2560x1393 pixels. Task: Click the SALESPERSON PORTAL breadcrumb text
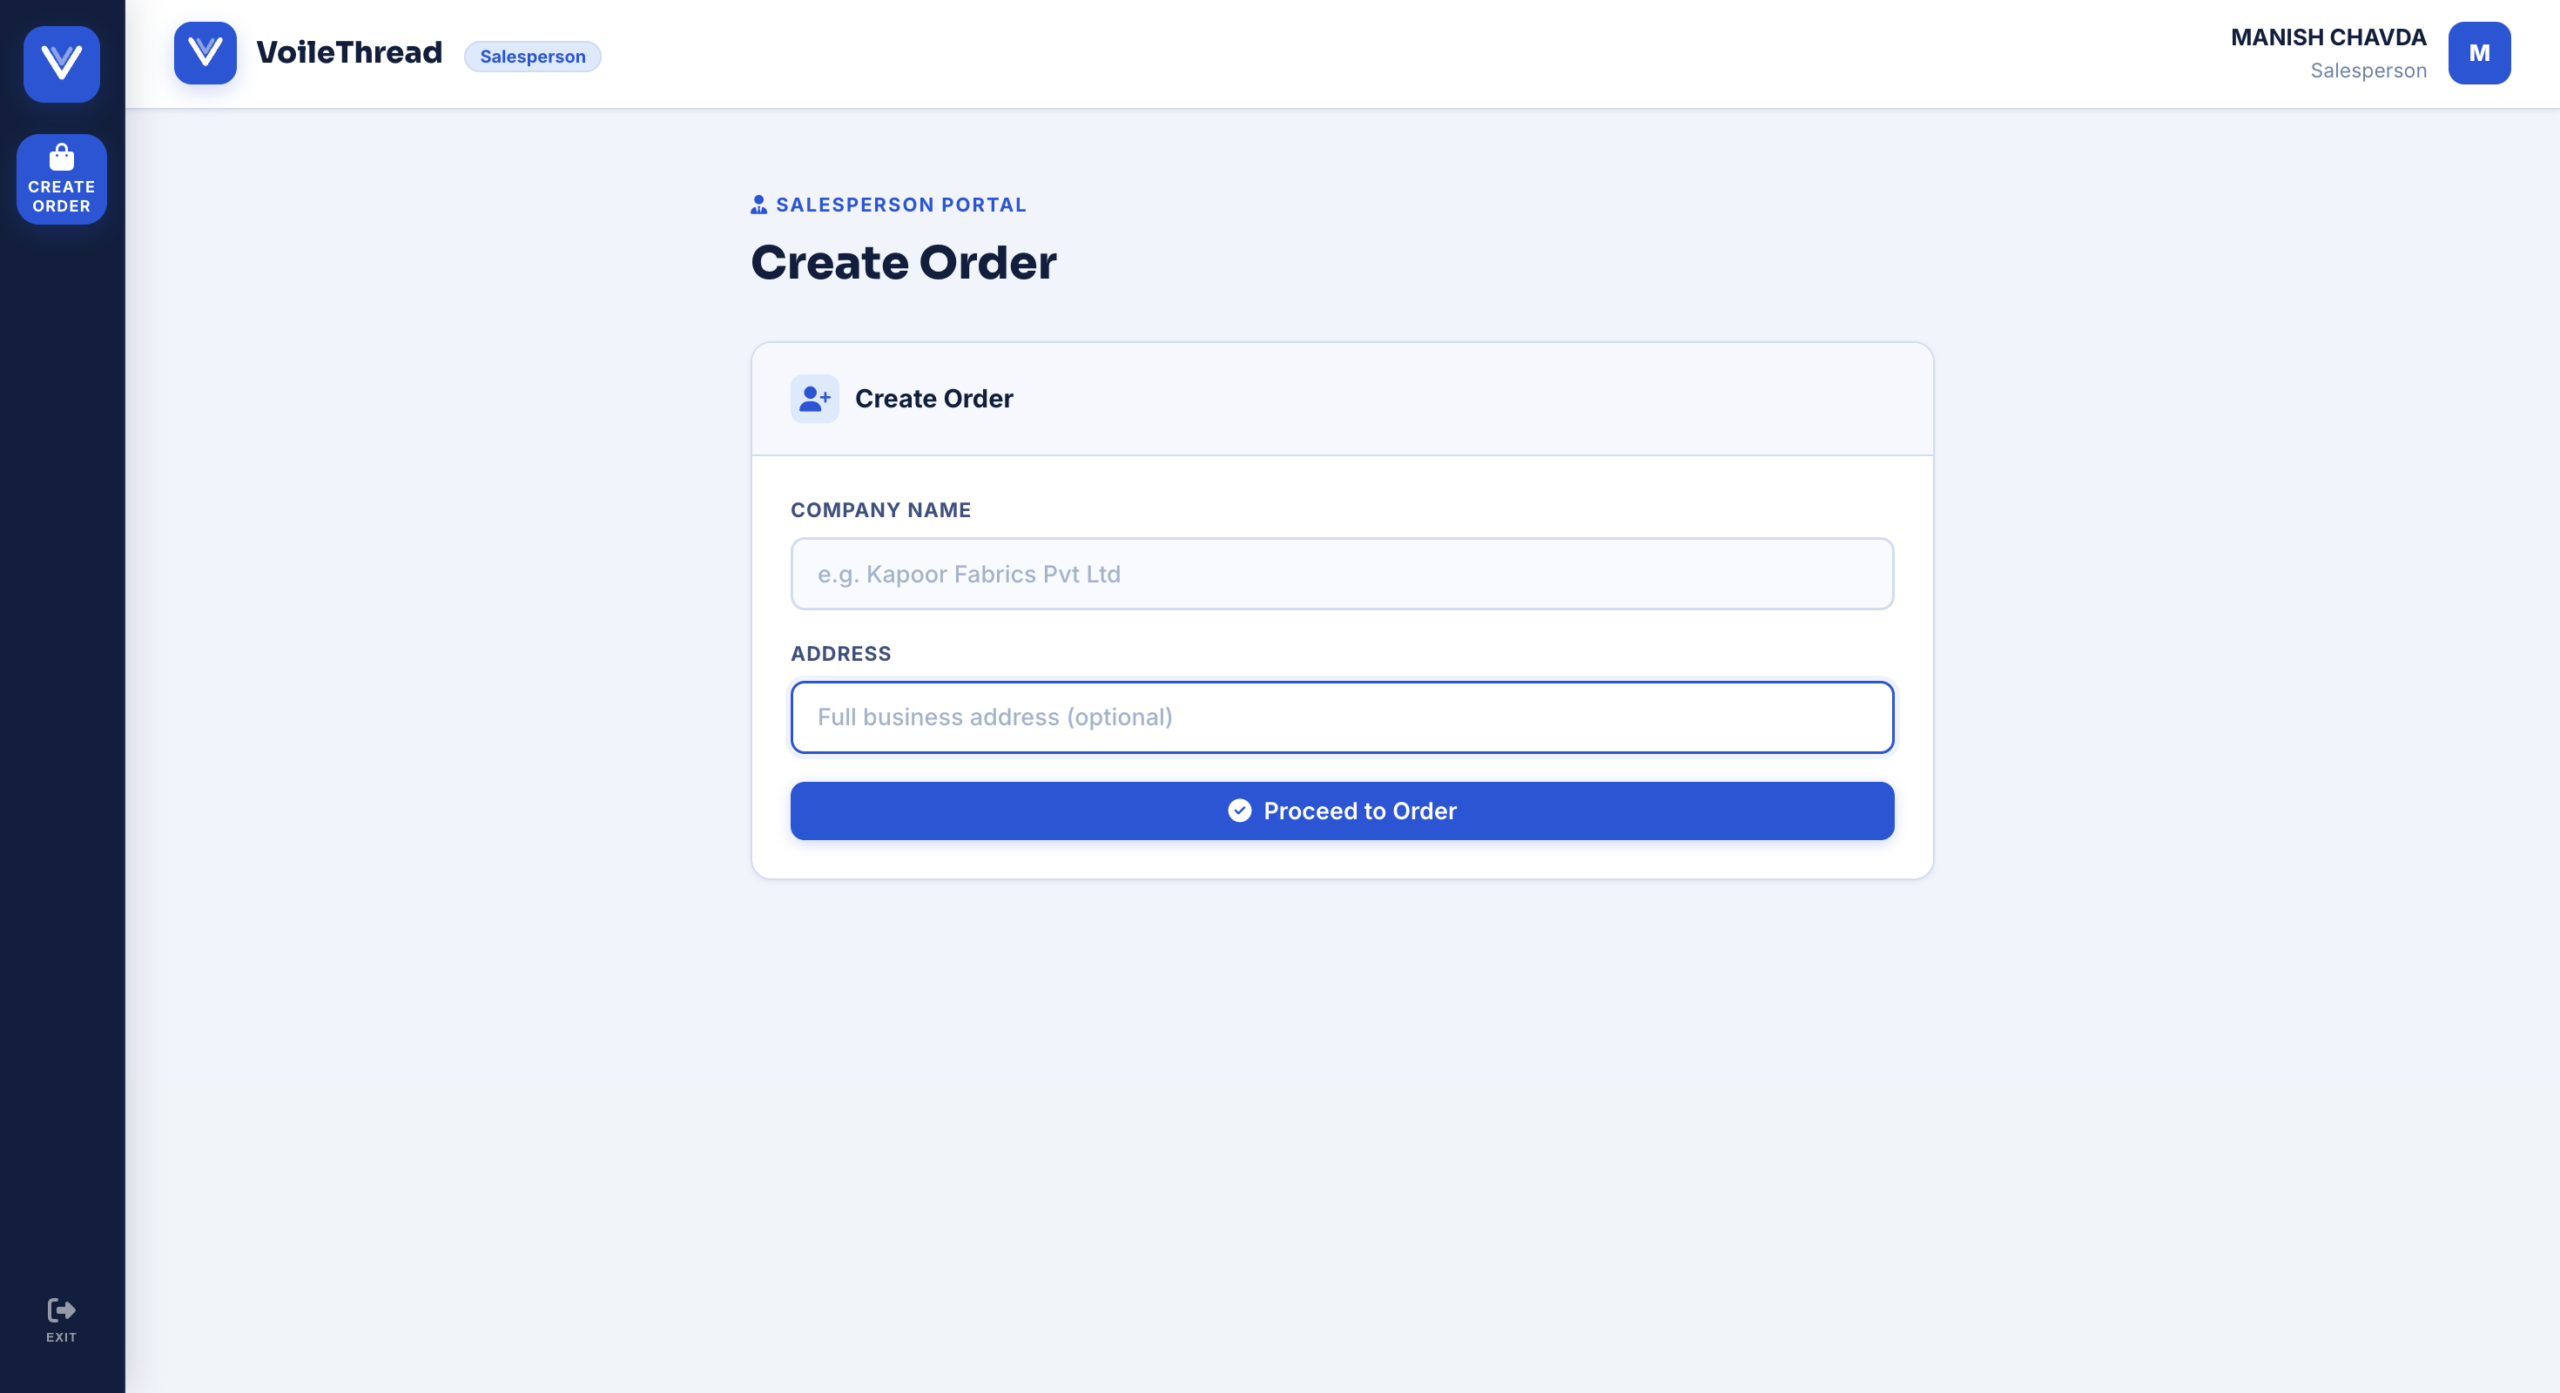coord(900,205)
